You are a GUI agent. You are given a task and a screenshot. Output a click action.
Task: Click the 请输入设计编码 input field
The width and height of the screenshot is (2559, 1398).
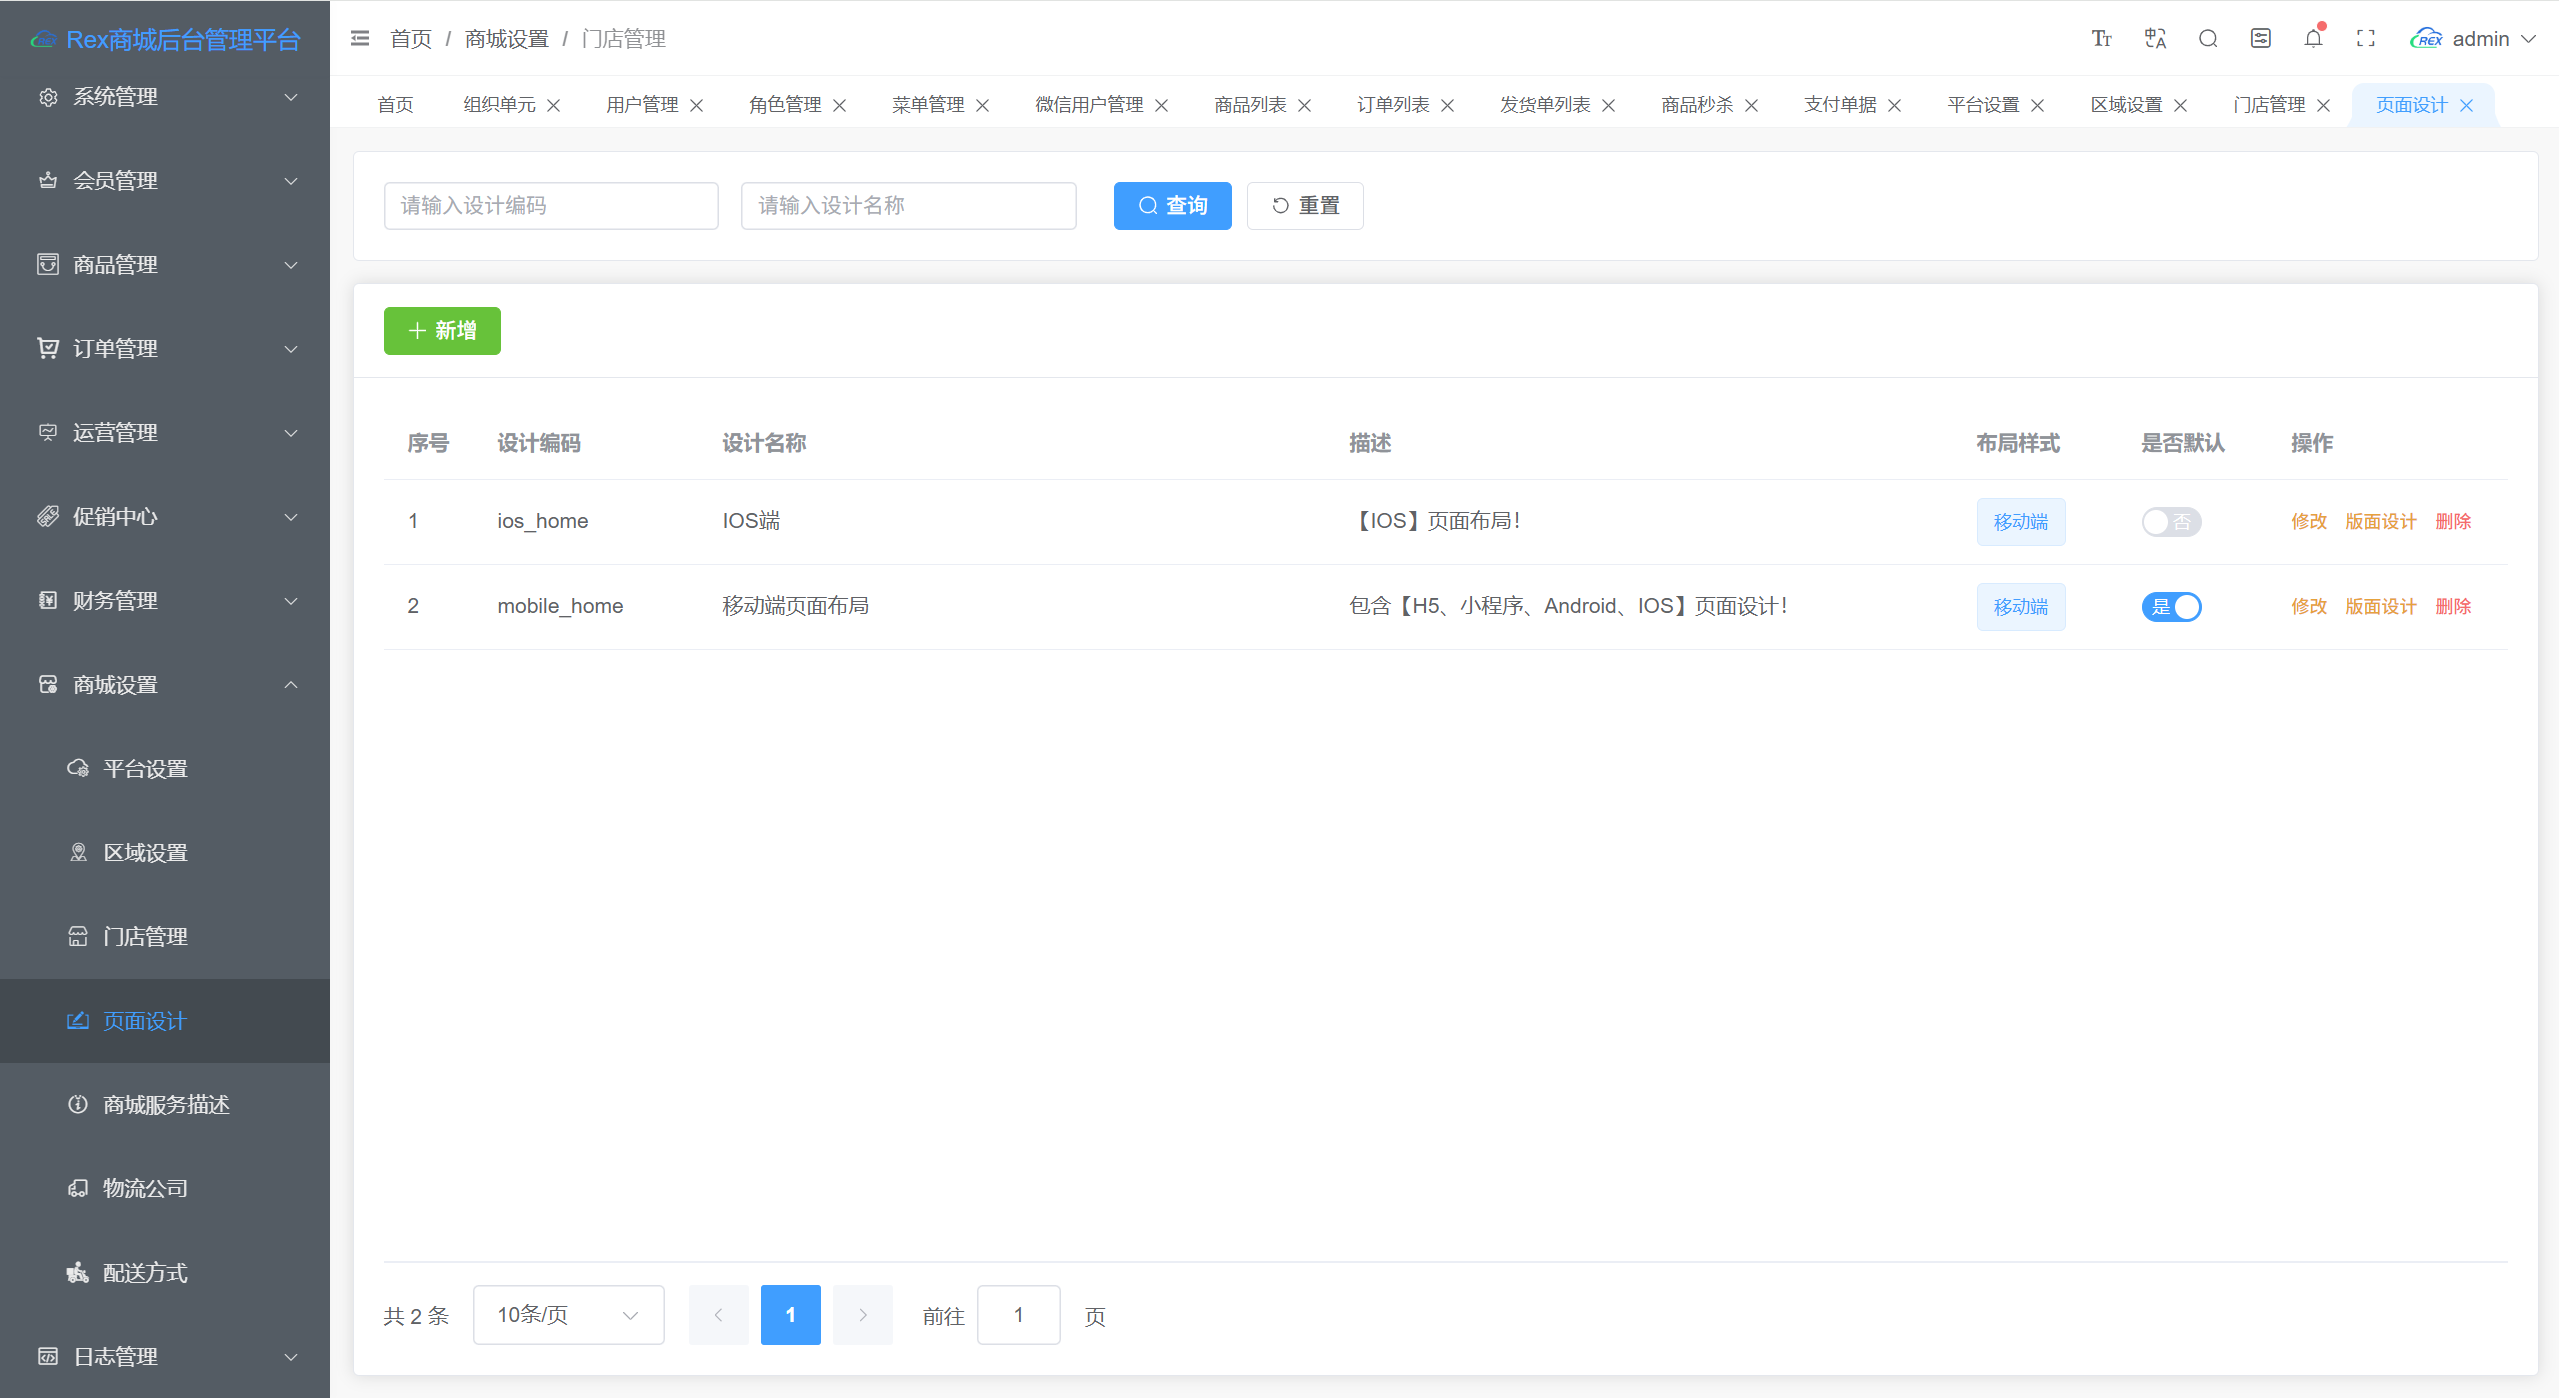pyautogui.click(x=551, y=206)
